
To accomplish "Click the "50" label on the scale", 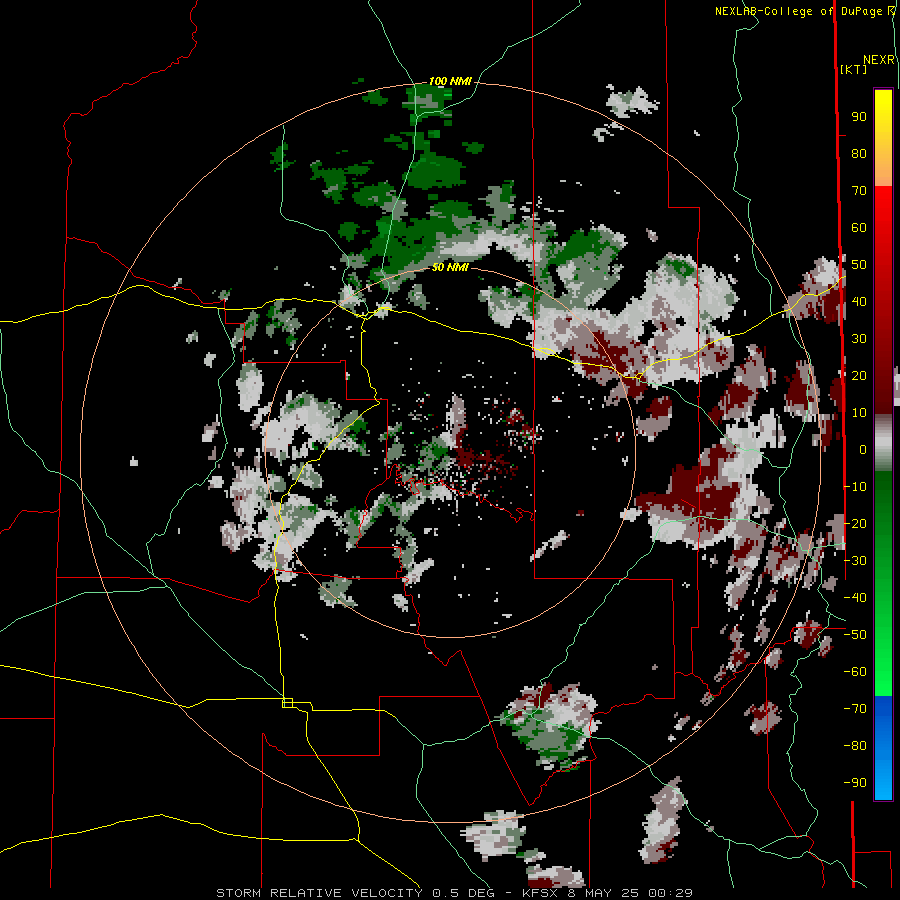I will click(859, 265).
